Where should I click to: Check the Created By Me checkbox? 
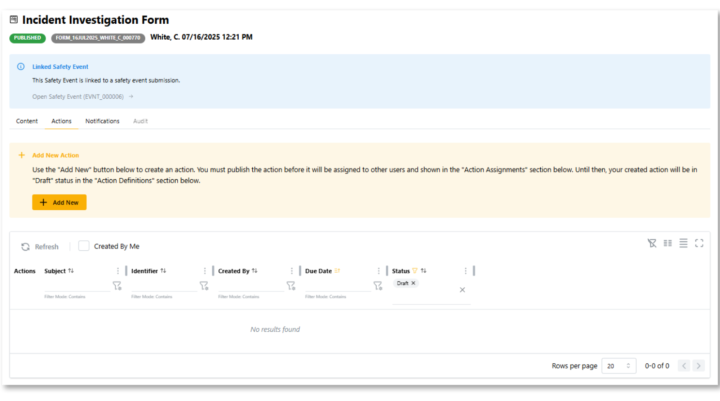coord(84,246)
